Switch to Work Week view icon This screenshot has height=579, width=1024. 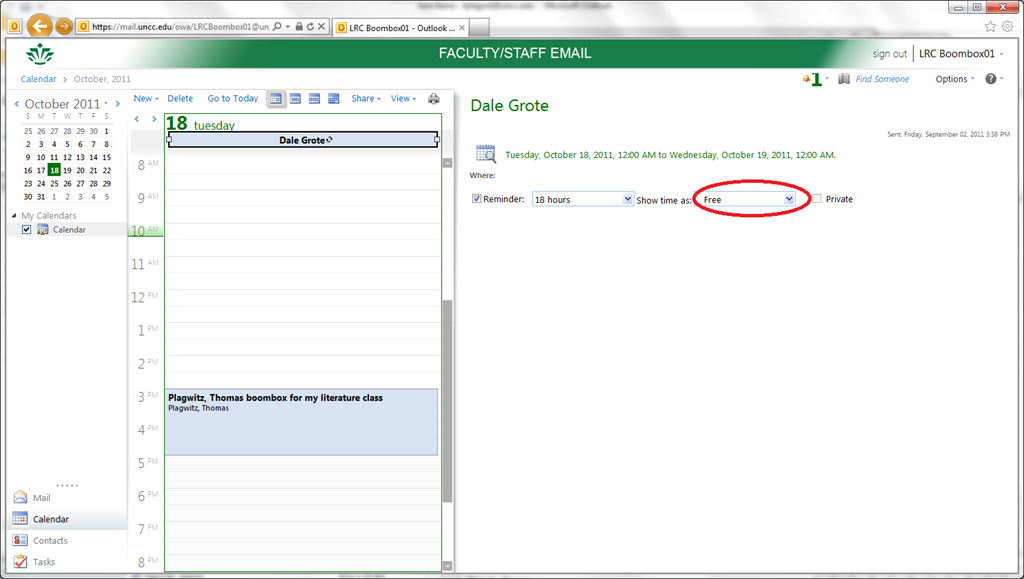point(295,99)
